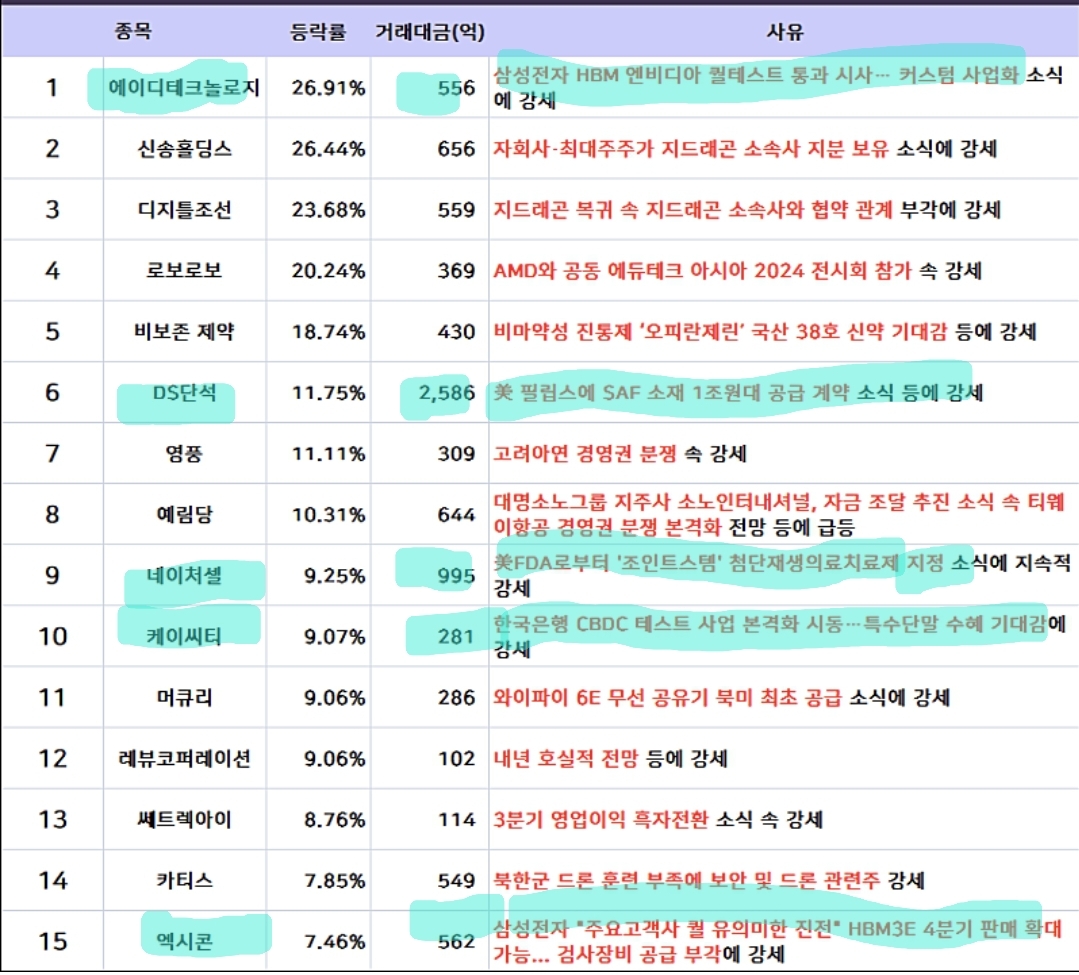Viewport: 1079px width, 975px height.
Task: Select stock name 영풍
Action: (x=184, y=453)
